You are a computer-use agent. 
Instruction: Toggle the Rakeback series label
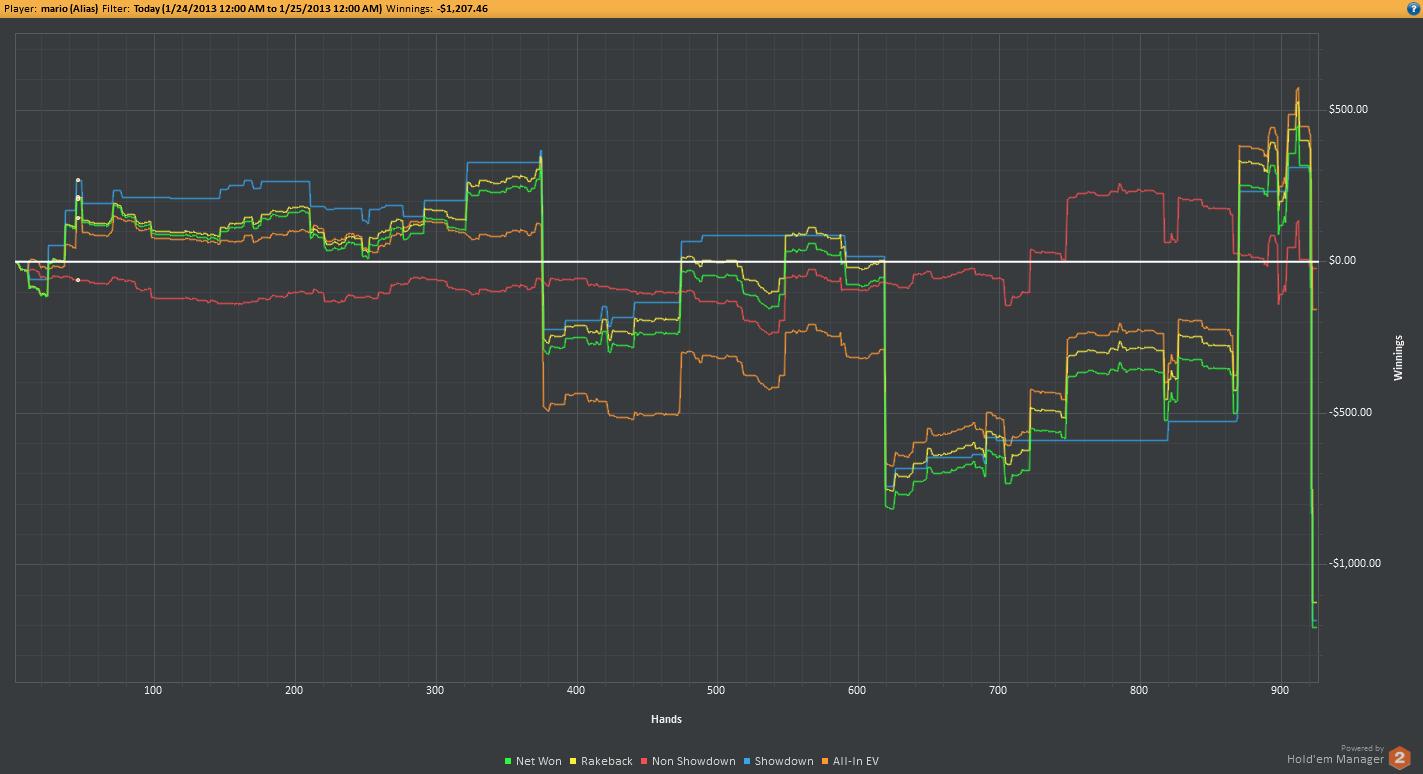607,762
